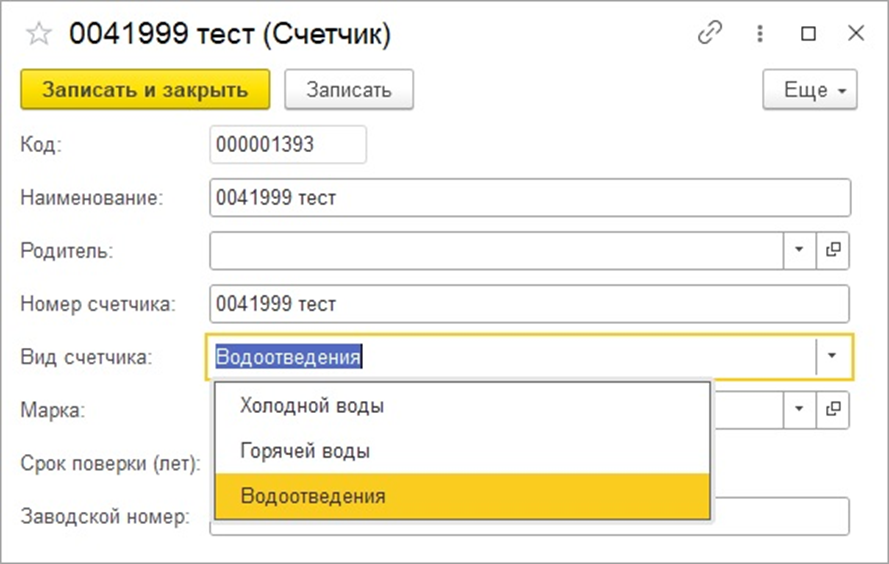
Task: Close the Счетчик form window
Action: 856,33
